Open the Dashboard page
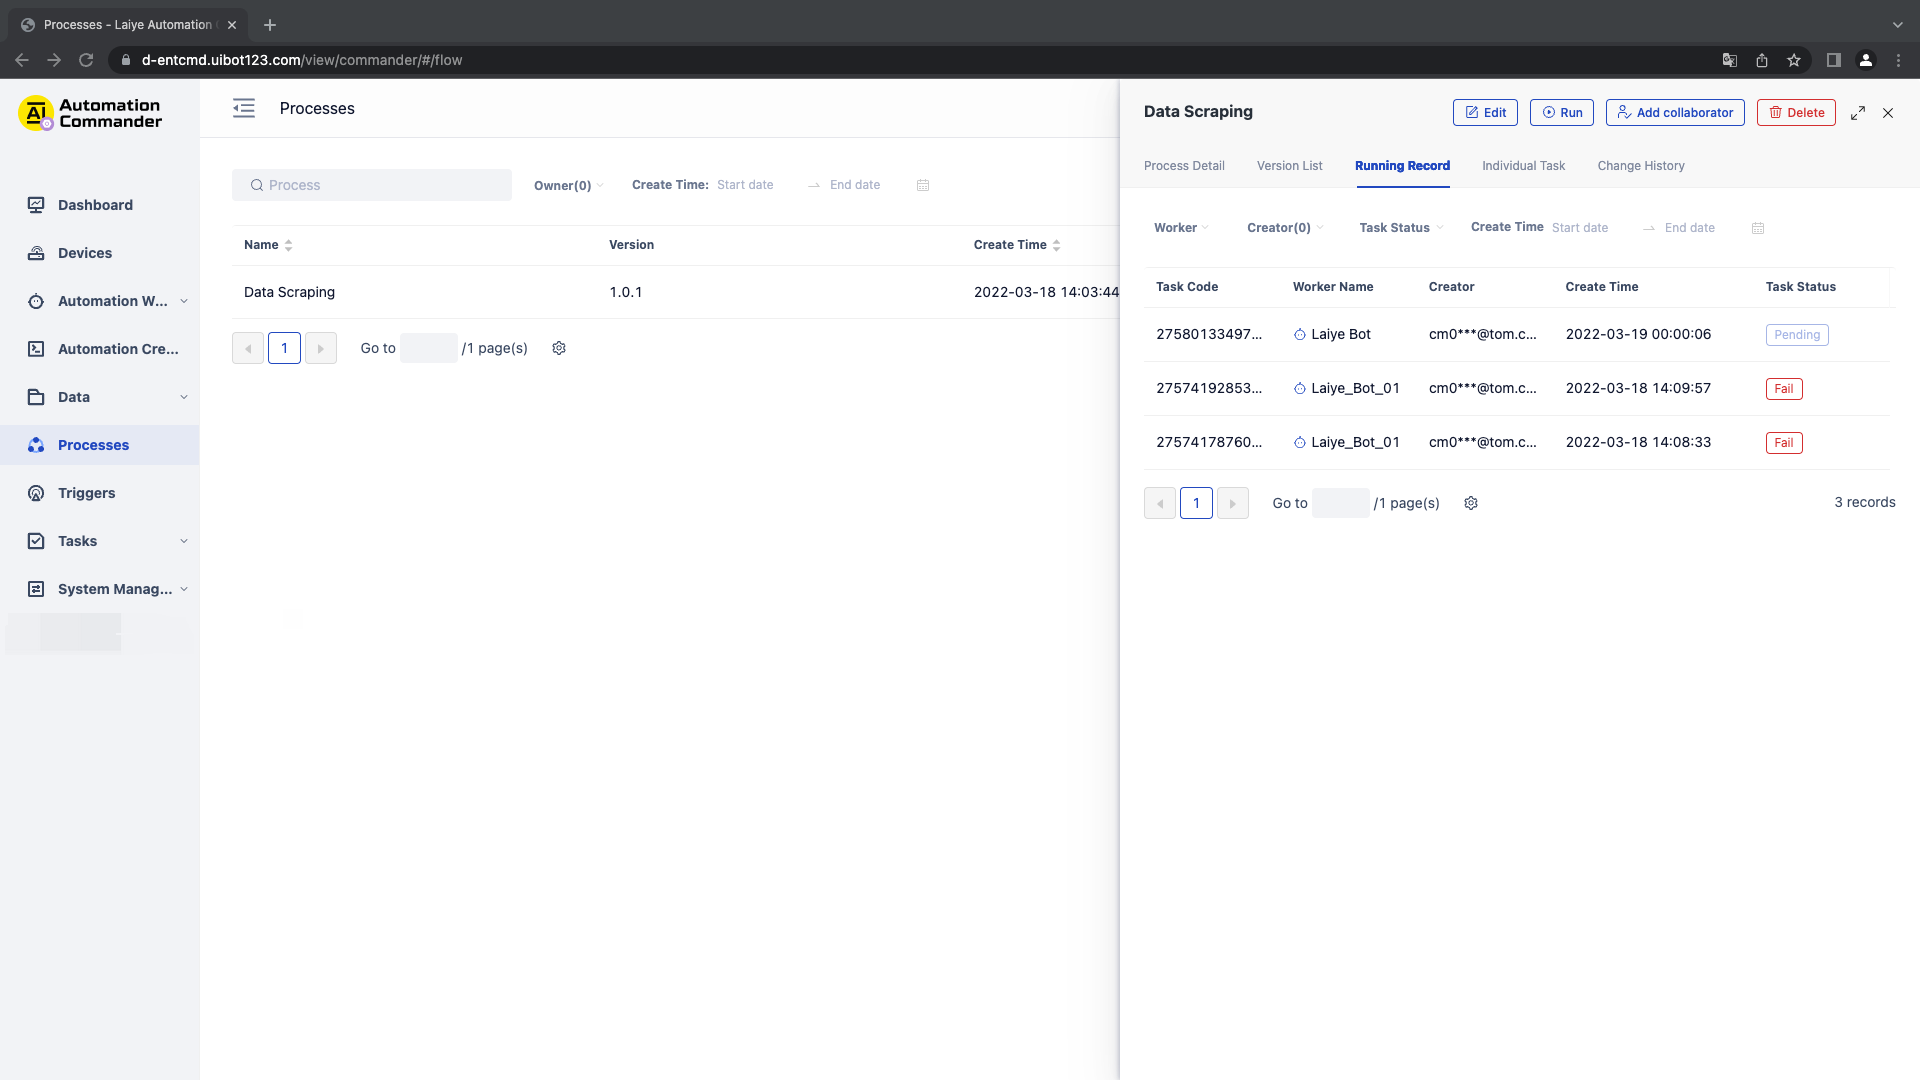This screenshot has height=1080, width=1920. (95, 205)
